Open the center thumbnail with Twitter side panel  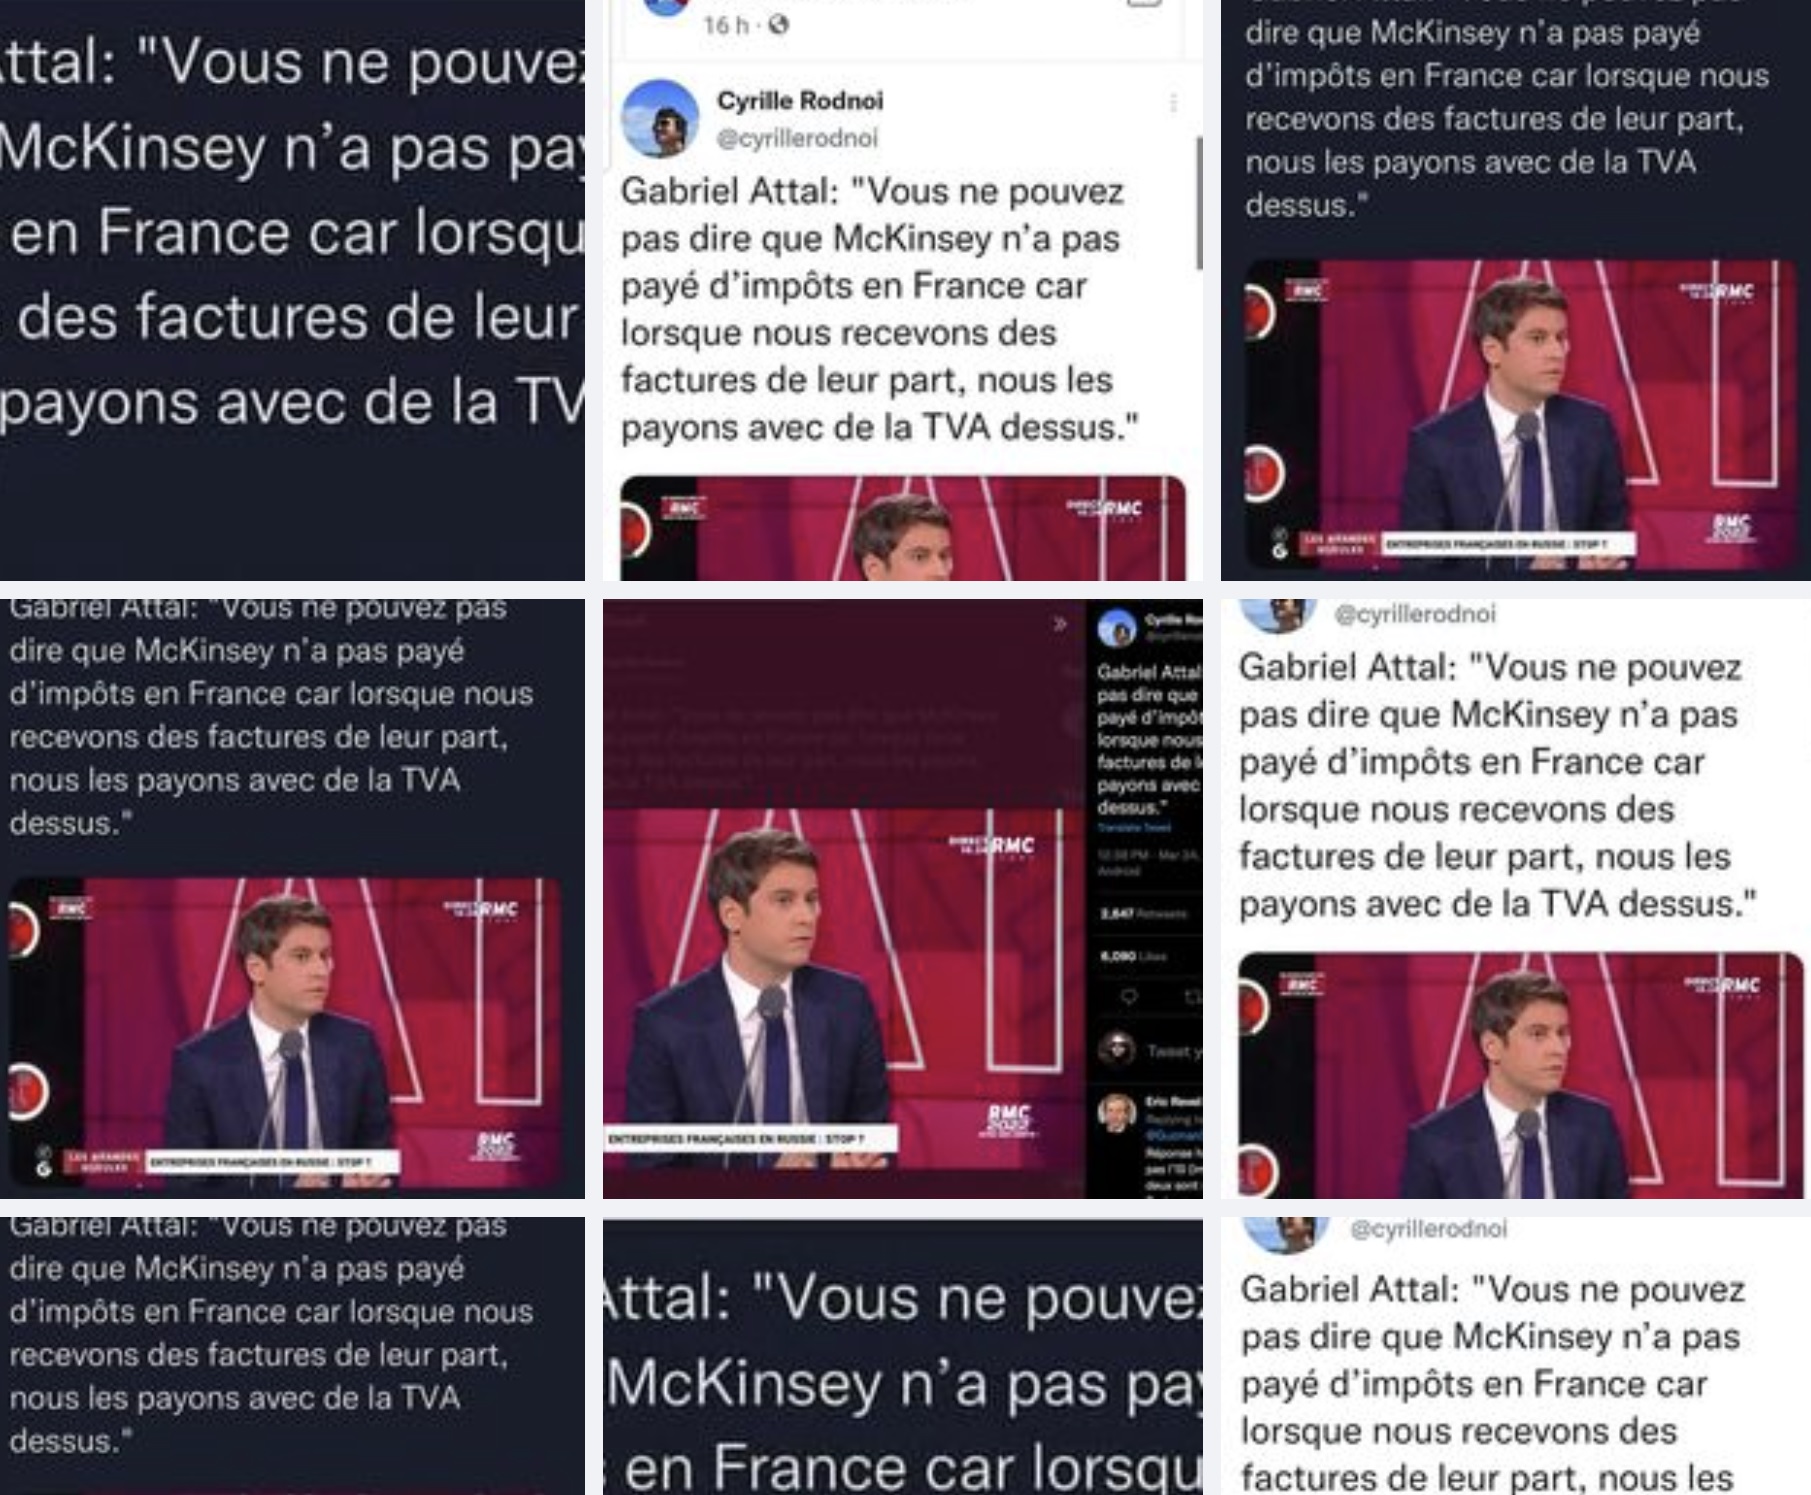(x=903, y=898)
